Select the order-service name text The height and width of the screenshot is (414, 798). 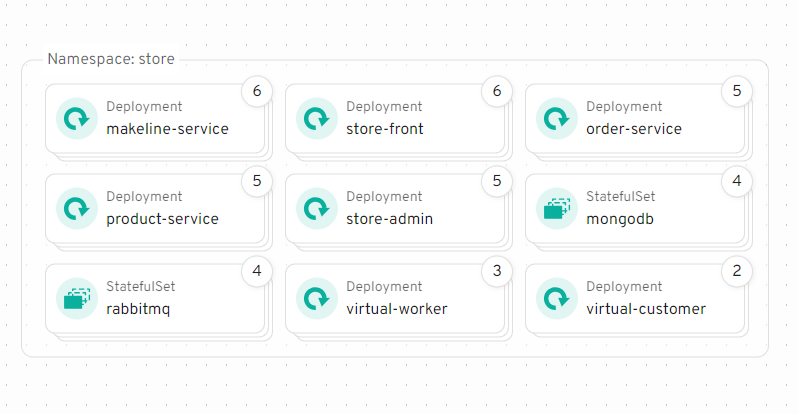(x=634, y=129)
